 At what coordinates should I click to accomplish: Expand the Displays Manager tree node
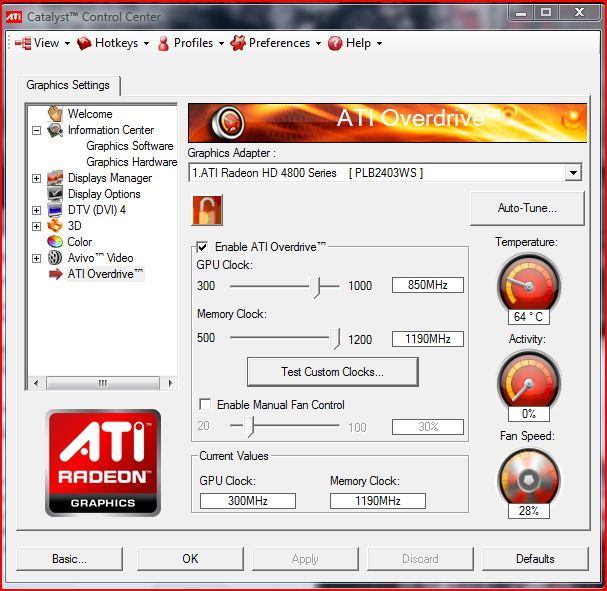pyautogui.click(x=36, y=178)
